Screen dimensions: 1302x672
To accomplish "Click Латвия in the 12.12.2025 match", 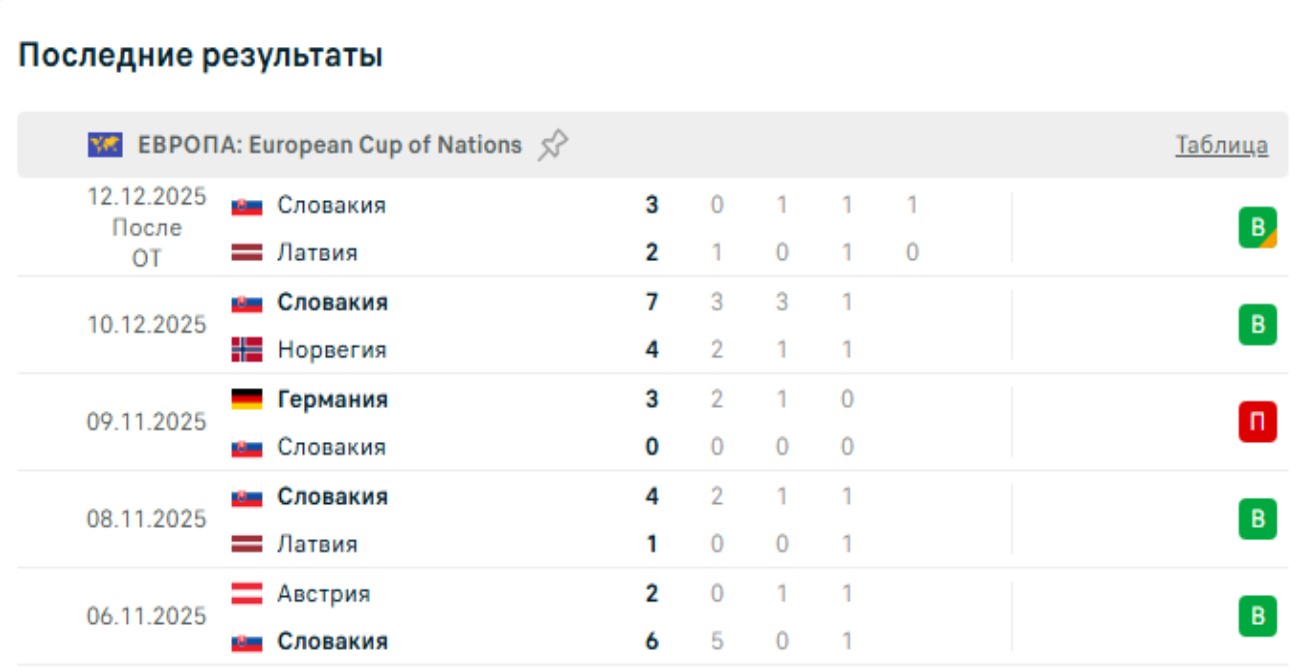I will pos(317,253).
